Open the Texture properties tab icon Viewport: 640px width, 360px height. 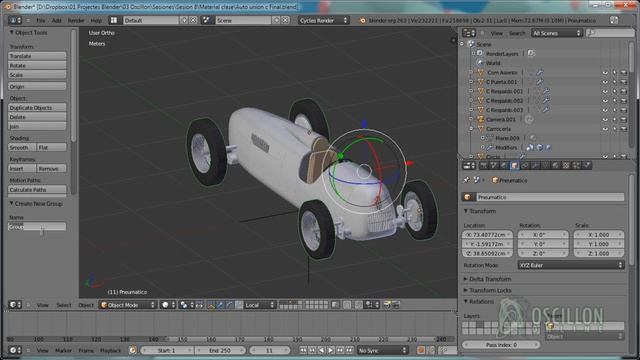click(566, 165)
